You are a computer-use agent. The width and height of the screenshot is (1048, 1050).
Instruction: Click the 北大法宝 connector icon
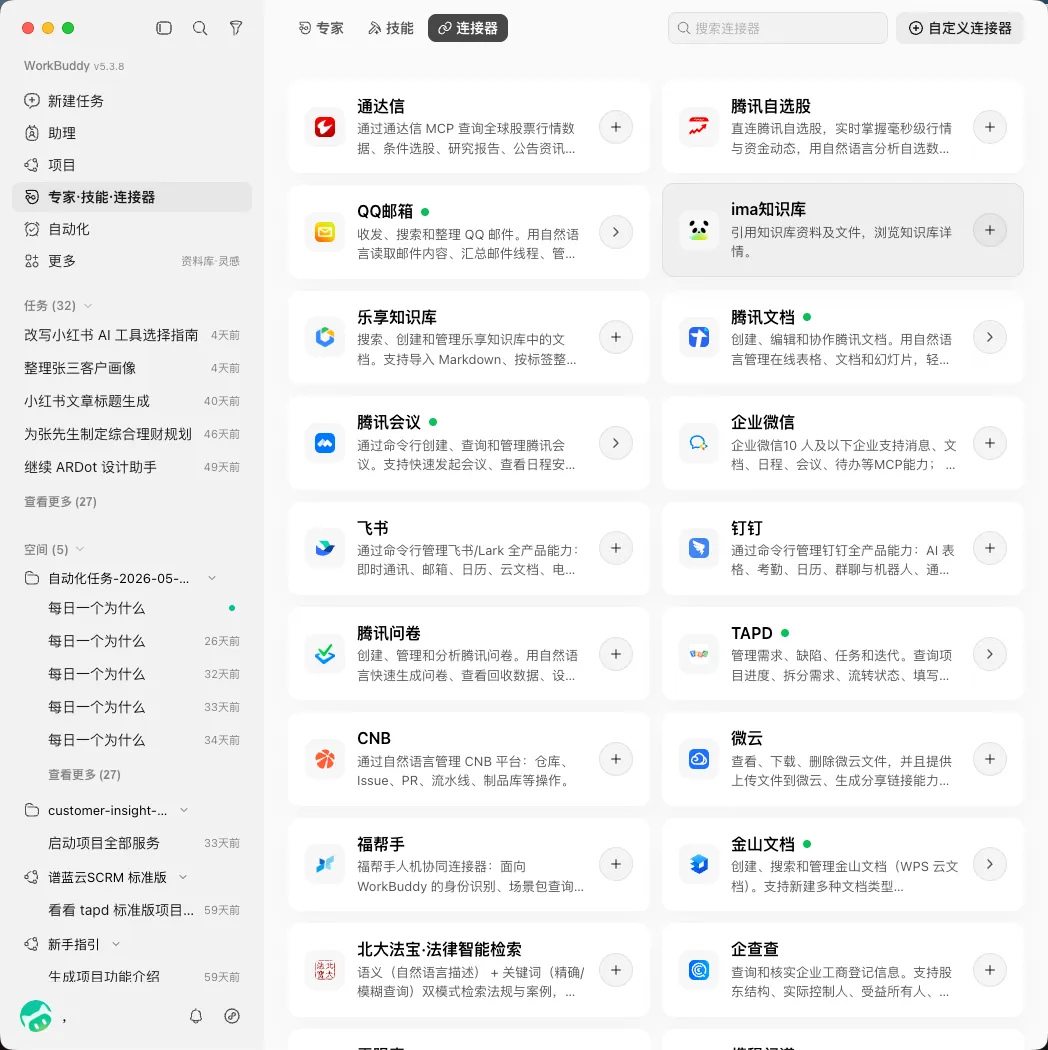(x=325, y=970)
